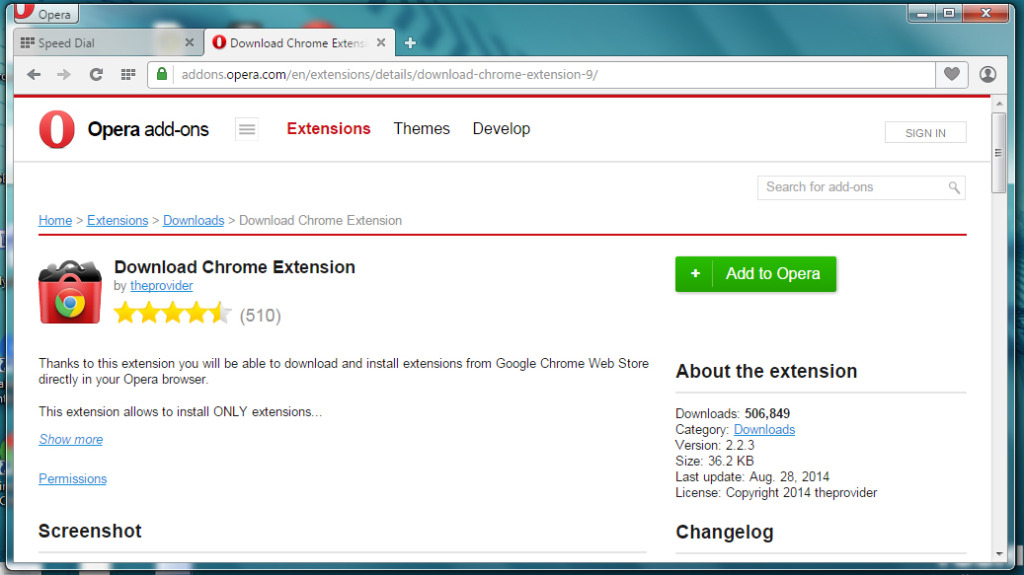Focus the Search for add-ons field
Viewport: 1024px width, 575px height.
pos(850,187)
